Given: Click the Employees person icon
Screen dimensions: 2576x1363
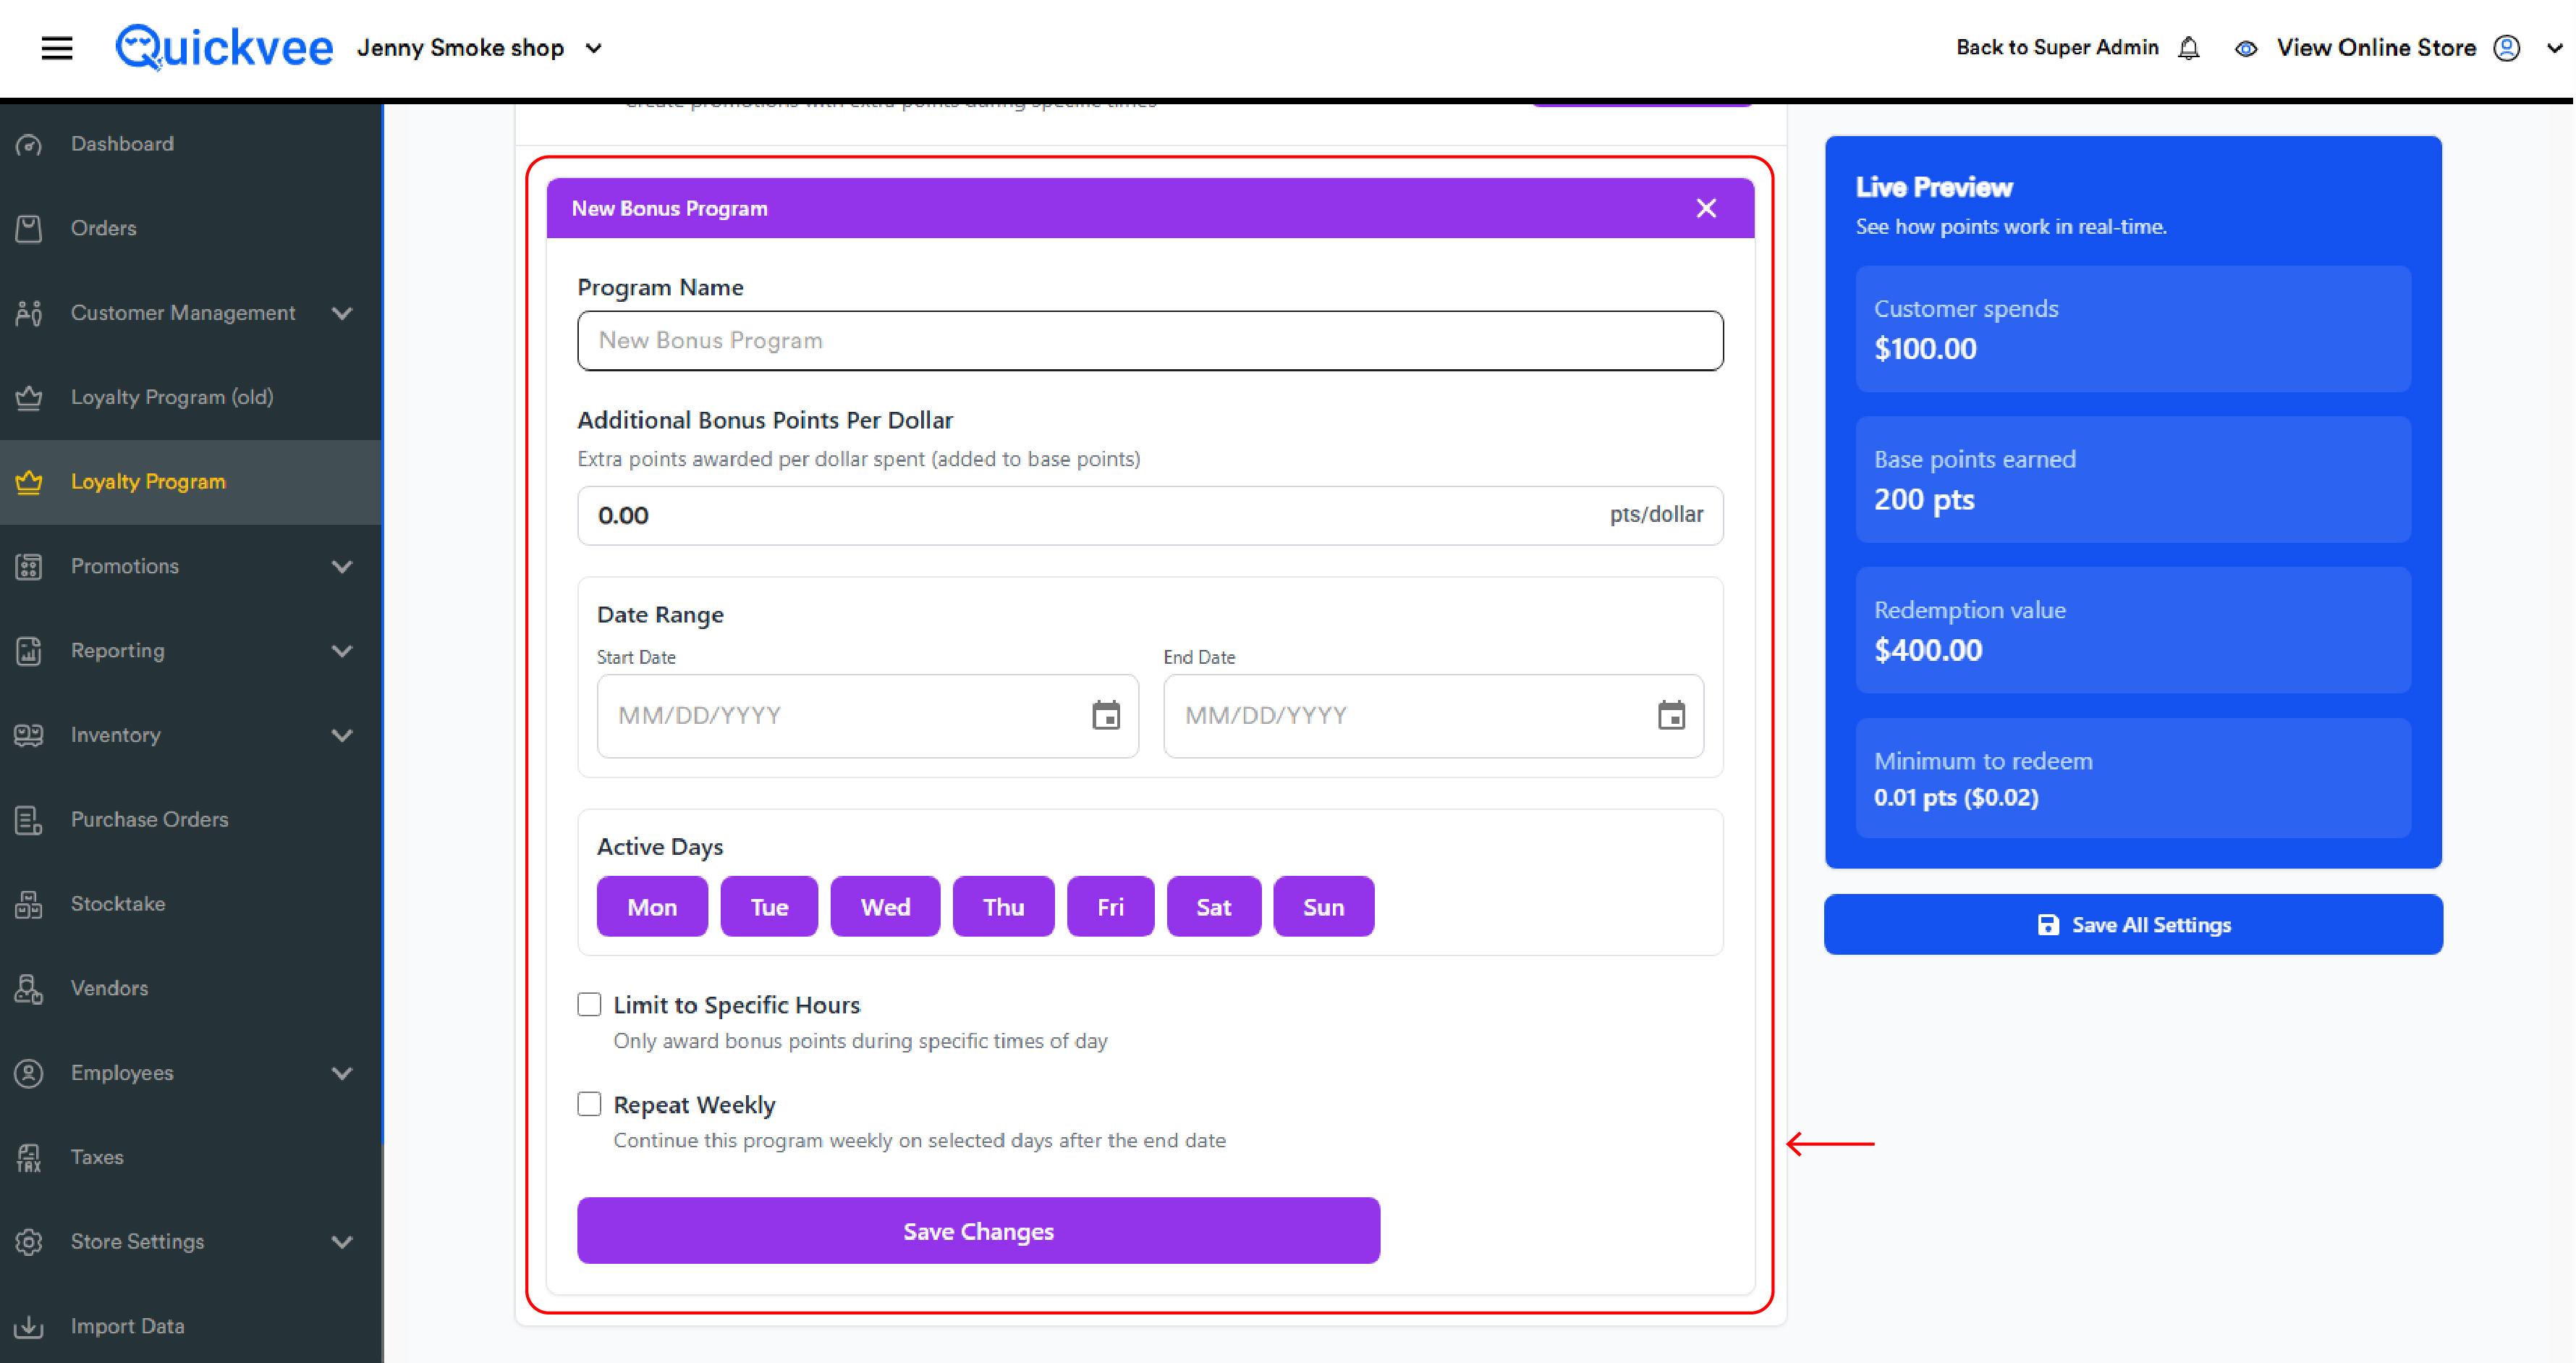Looking at the screenshot, I should point(29,1073).
